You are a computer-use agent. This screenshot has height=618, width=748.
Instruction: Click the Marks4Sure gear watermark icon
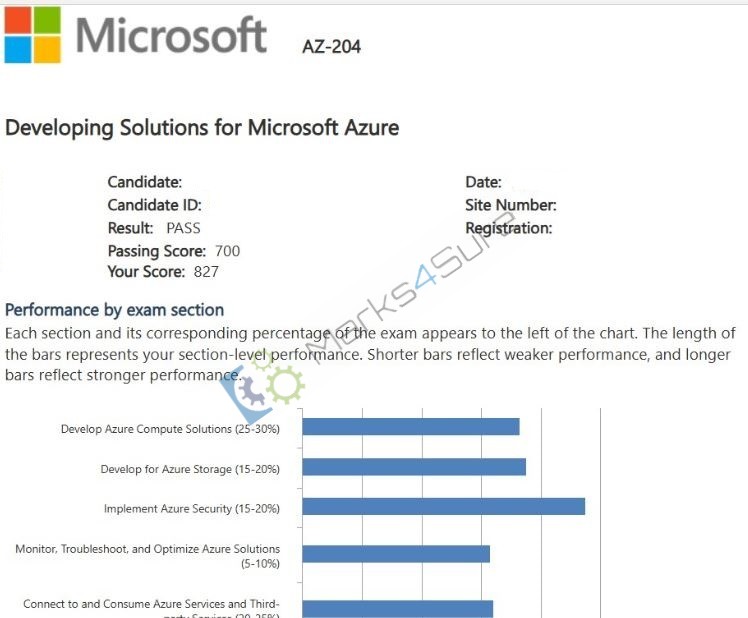[x=261, y=388]
